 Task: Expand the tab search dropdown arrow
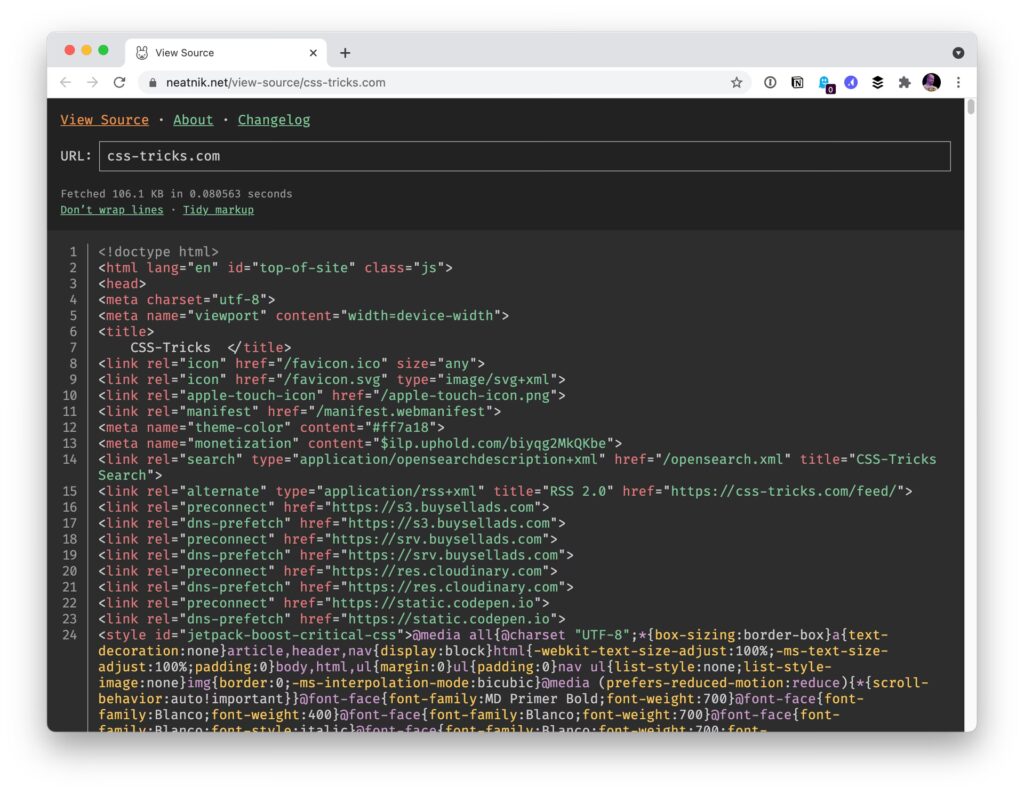point(957,53)
